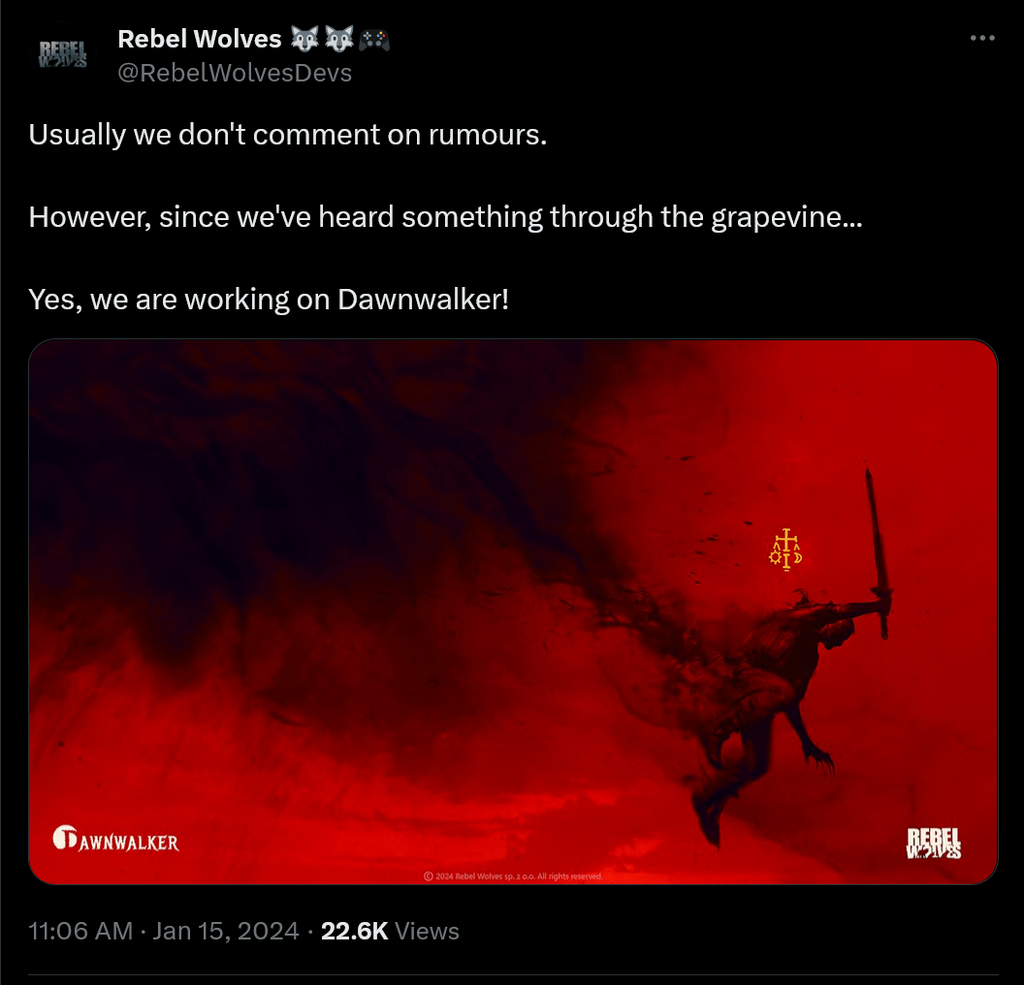Image resolution: width=1024 pixels, height=985 pixels.
Task: Click the Rebel Wolves profile avatar
Action: coord(63,54)
